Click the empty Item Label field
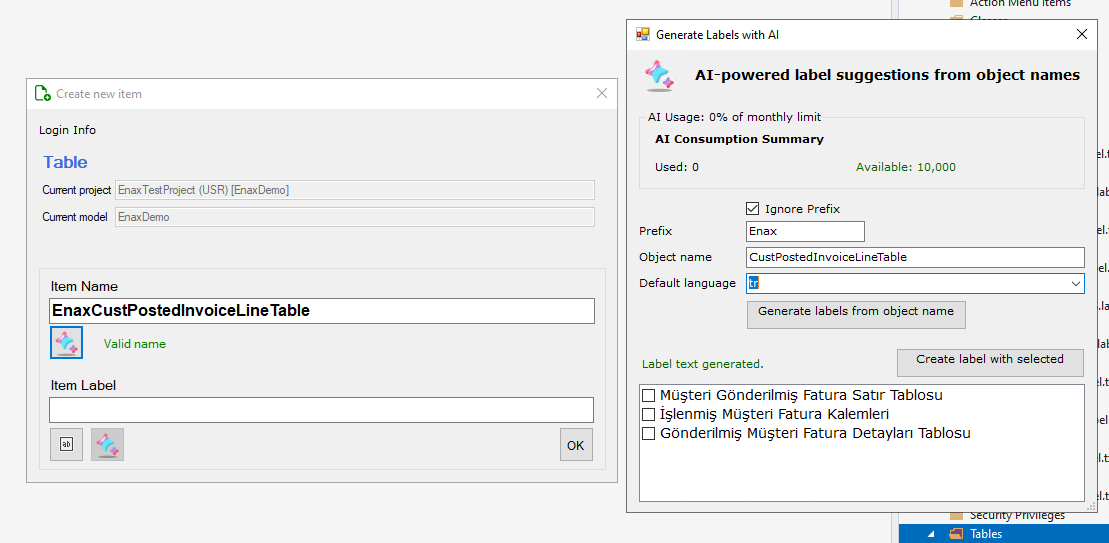1109x543 pixels. click(x=321, y=410)
